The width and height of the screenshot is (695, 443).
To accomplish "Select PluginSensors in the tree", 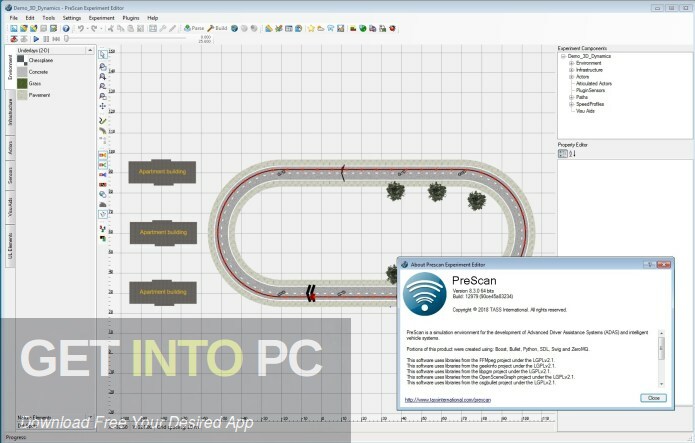I will 590,90.
